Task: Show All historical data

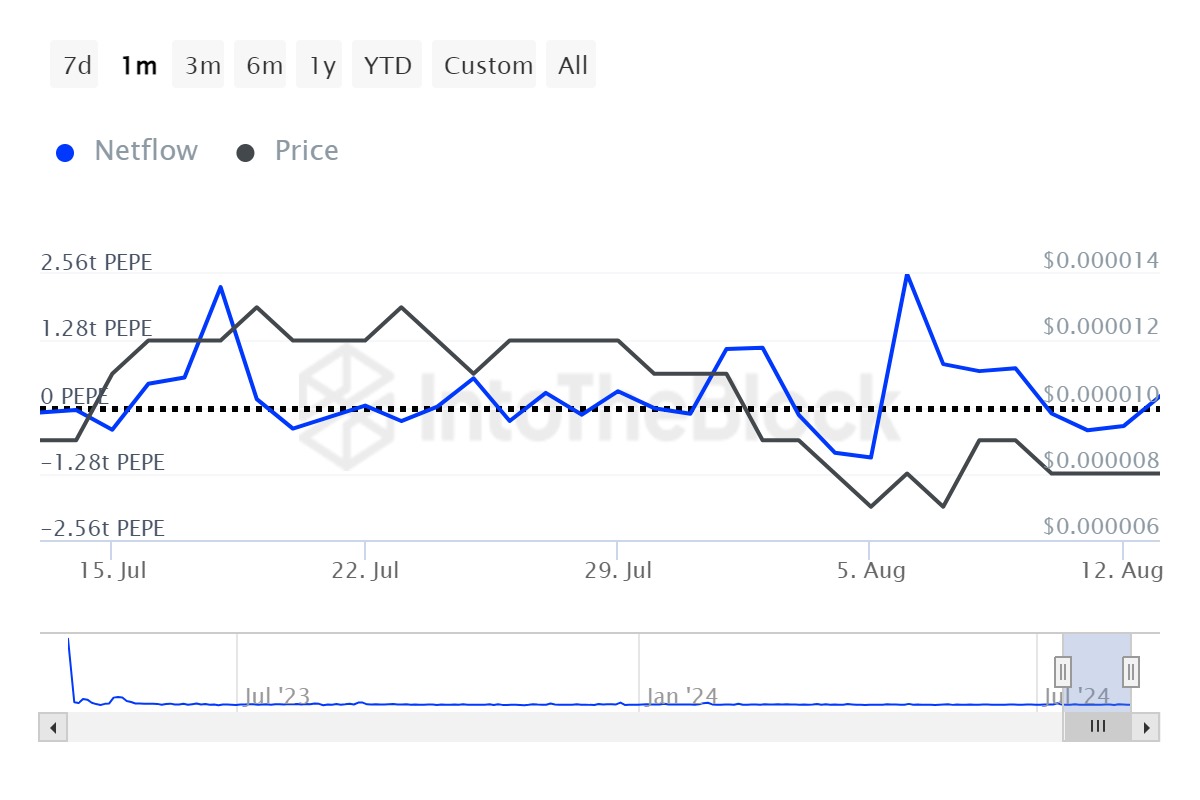Action: [573, 66]
